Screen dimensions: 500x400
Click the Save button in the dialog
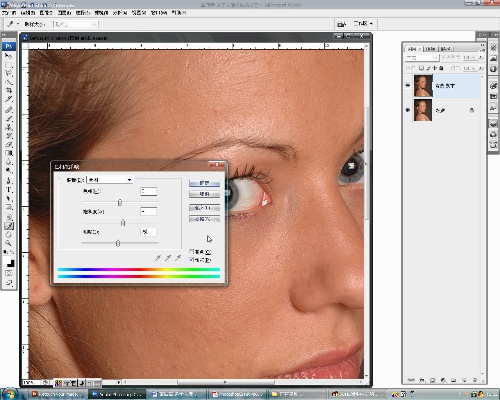(204, 219)
